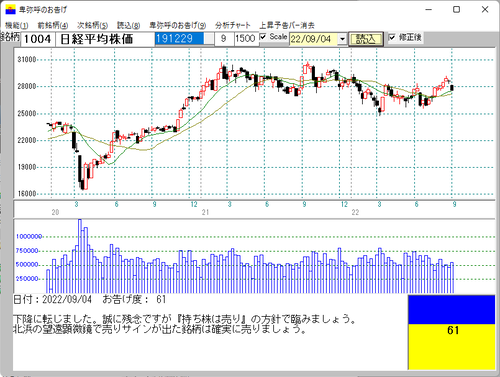The height and width of the screenshot is (377, 500).
Task: Open the 分析チャート menu
Action: [x=233, y=25]
